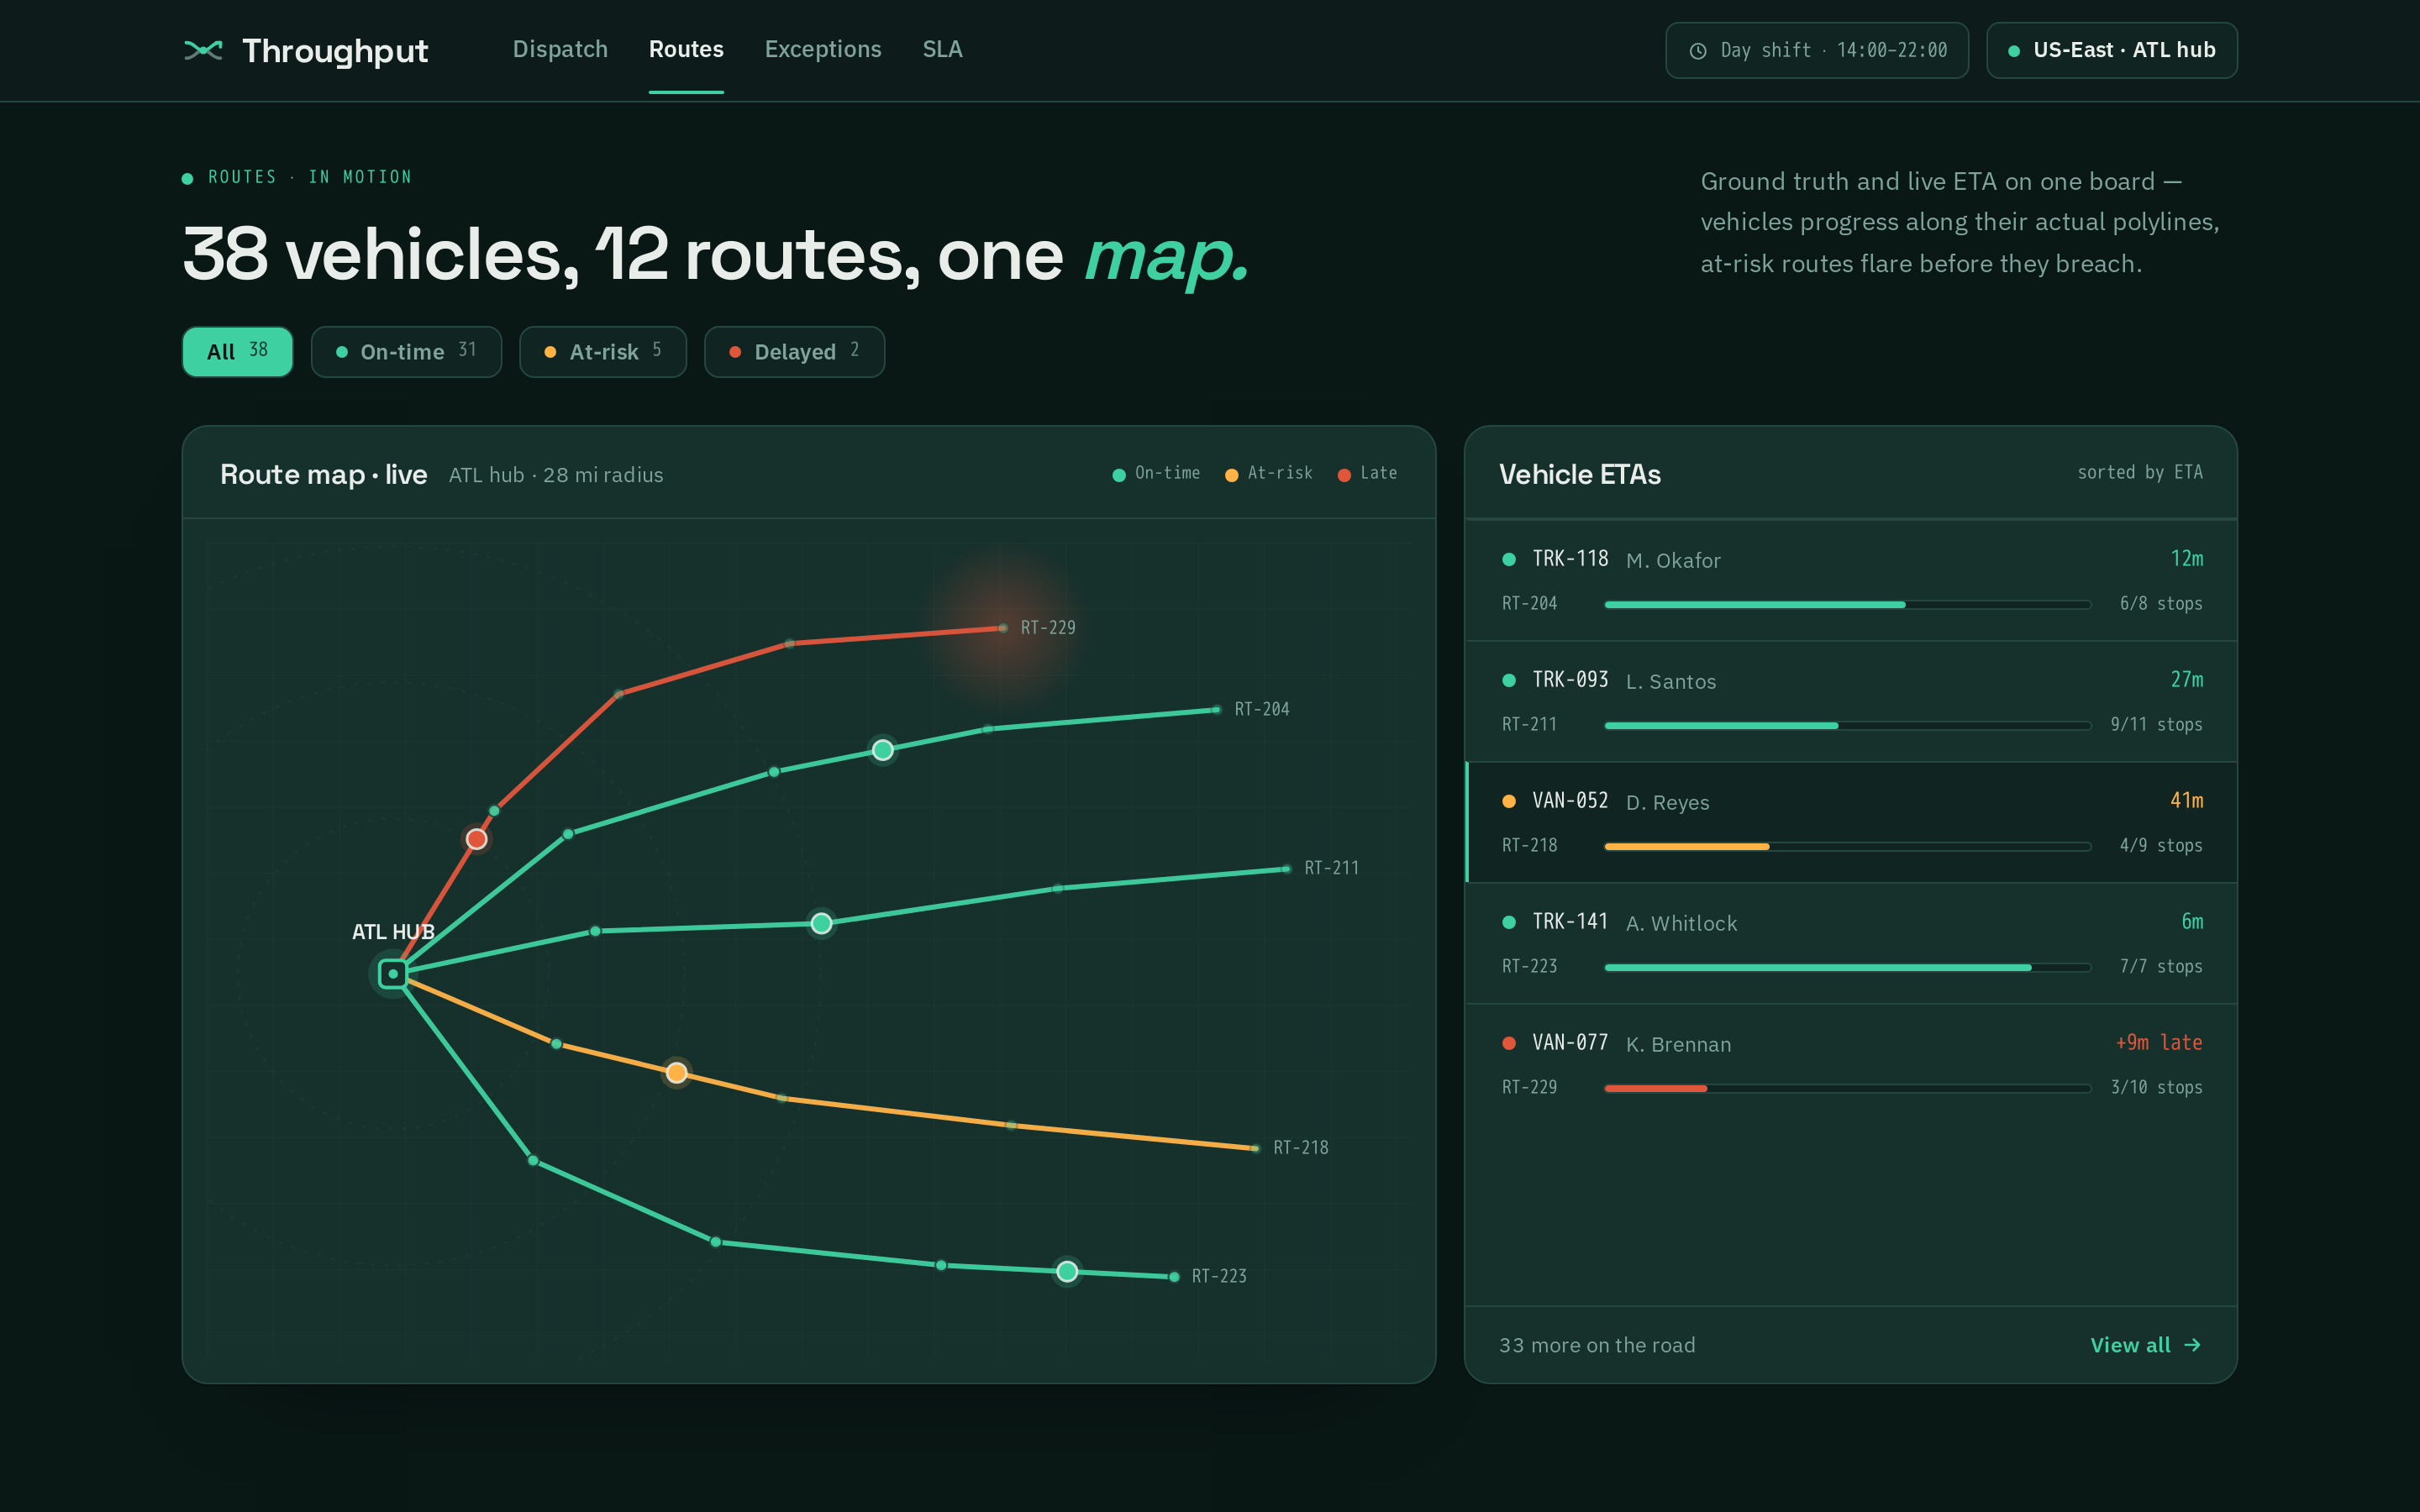The image size is (2420, 1512).
Task: Filter by On-time 31 vehicles
Action: point(406,352)
